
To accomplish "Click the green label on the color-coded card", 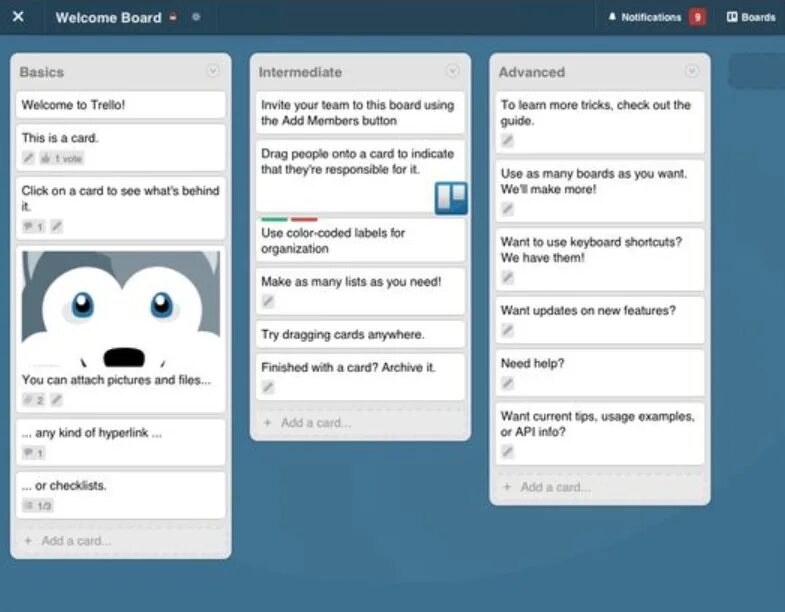I will (x=274, y=219).
